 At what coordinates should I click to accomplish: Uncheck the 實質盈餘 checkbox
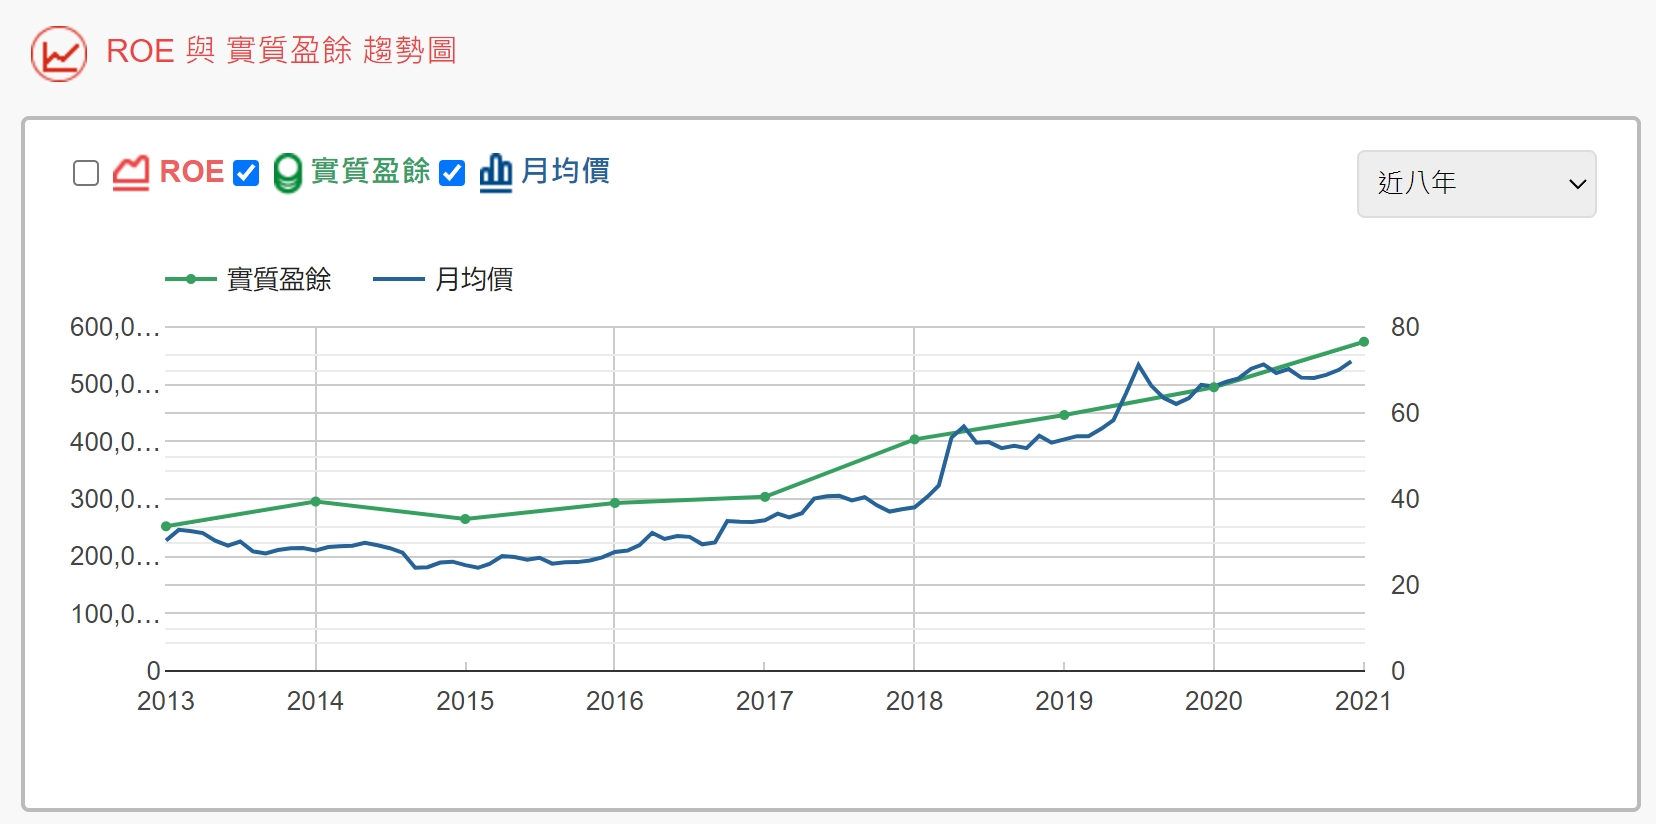[246, 173]
